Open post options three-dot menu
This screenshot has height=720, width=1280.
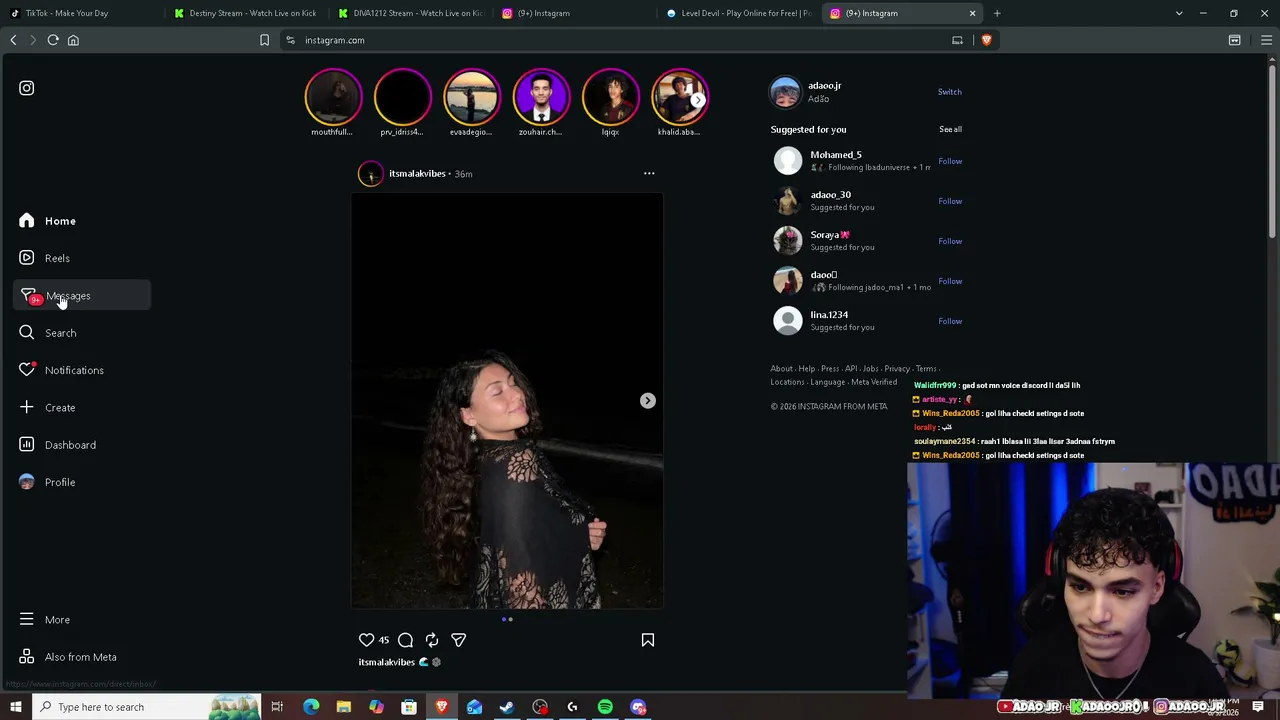pos(649,174)
